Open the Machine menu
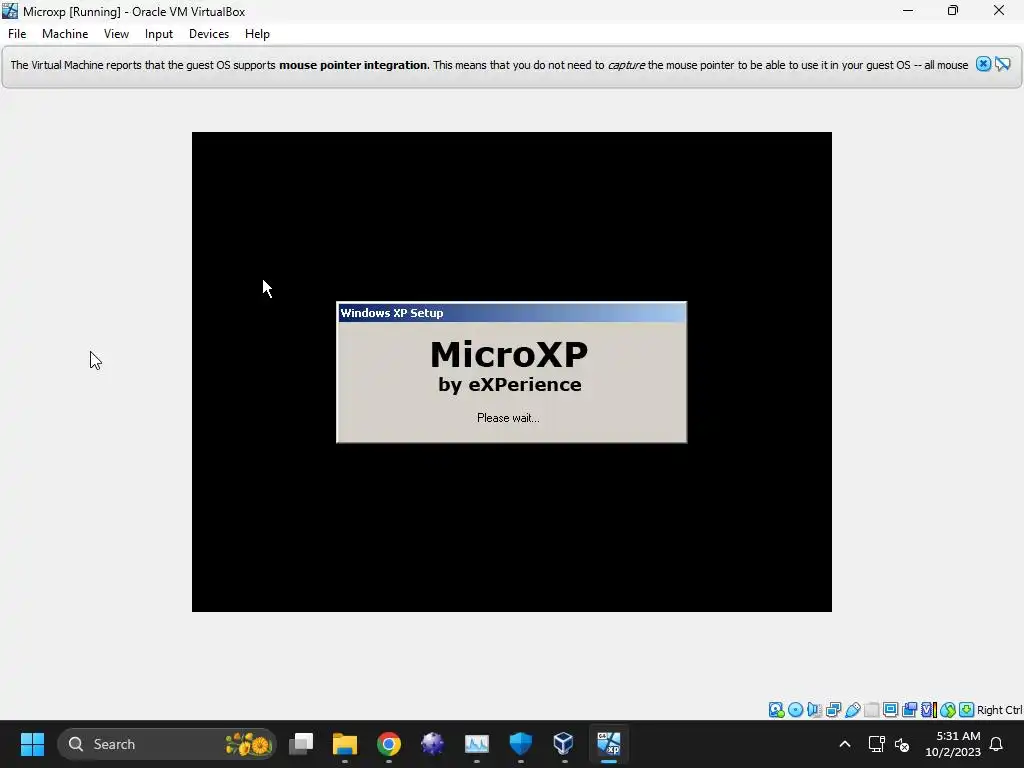 [65, 34]
